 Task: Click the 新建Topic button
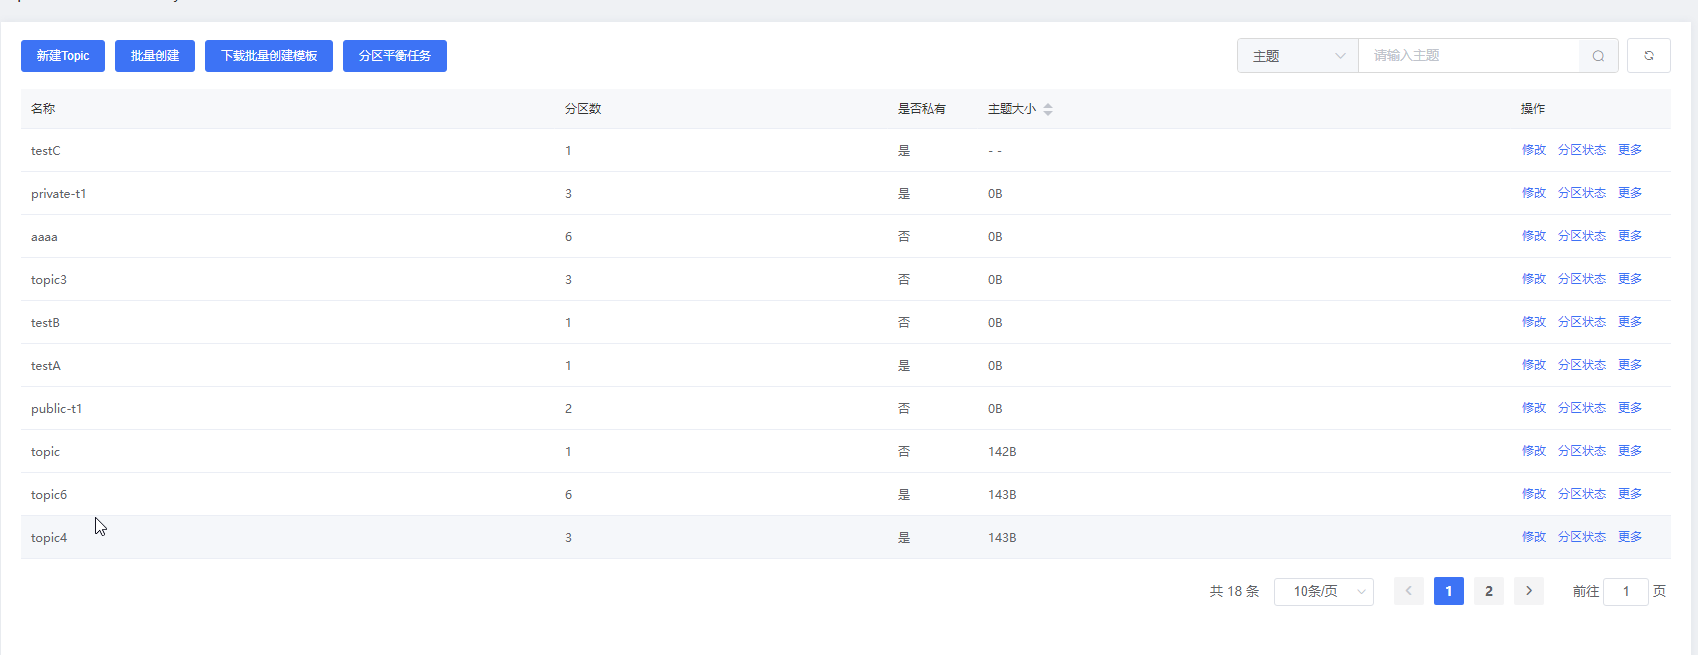coord(63,56)
